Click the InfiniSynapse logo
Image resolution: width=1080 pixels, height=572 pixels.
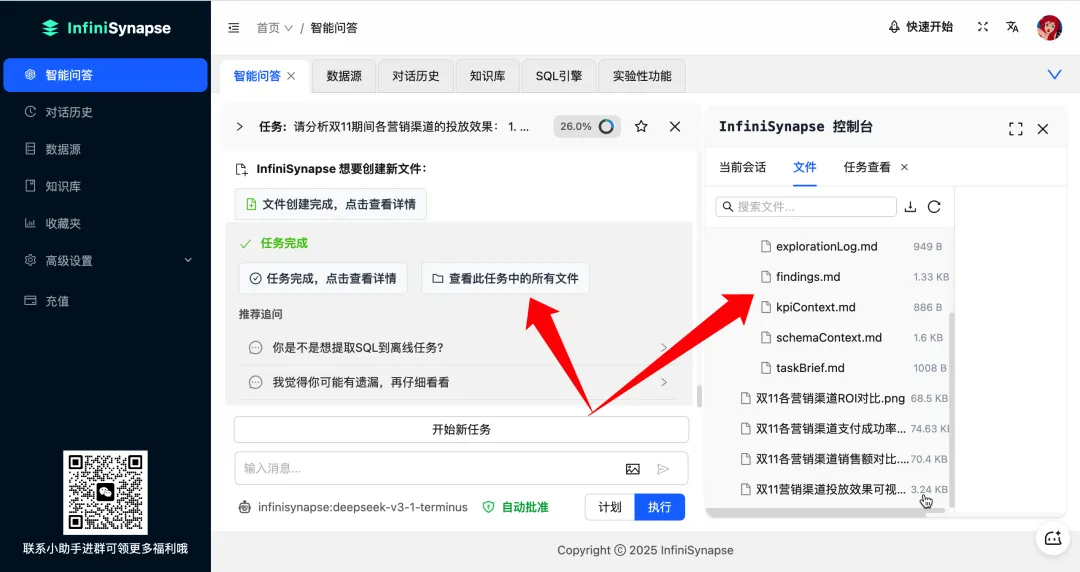(x=106, y=28)
